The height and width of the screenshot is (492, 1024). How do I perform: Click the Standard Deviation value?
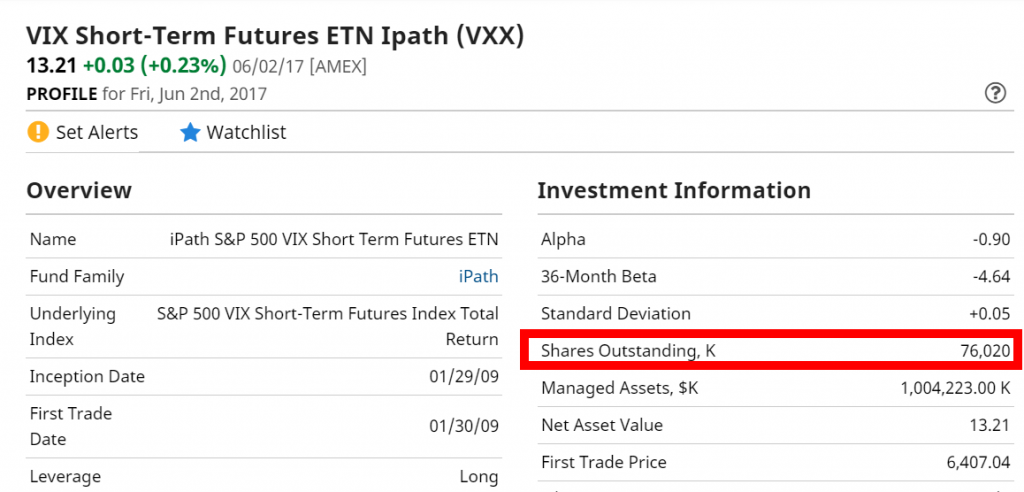(x=989, y=314)
